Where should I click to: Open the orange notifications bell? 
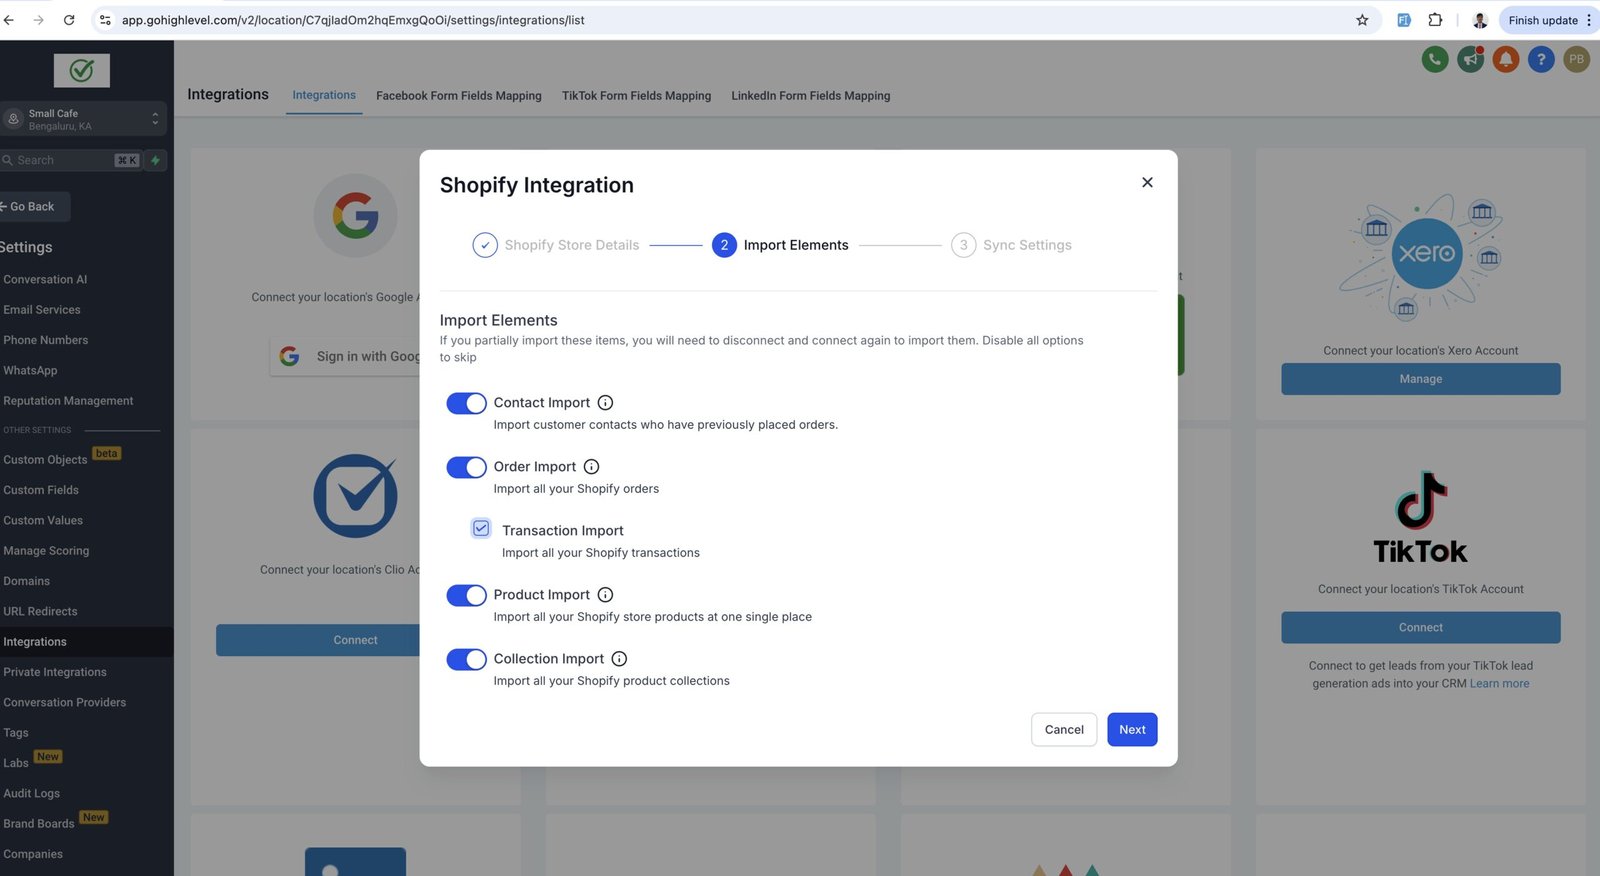click(x=1506, y=59)
